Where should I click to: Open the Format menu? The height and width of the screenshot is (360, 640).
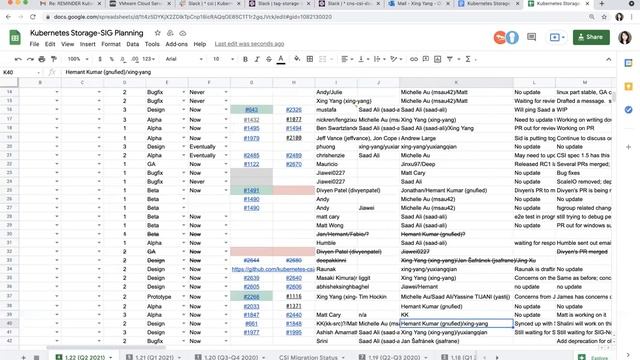111,44
